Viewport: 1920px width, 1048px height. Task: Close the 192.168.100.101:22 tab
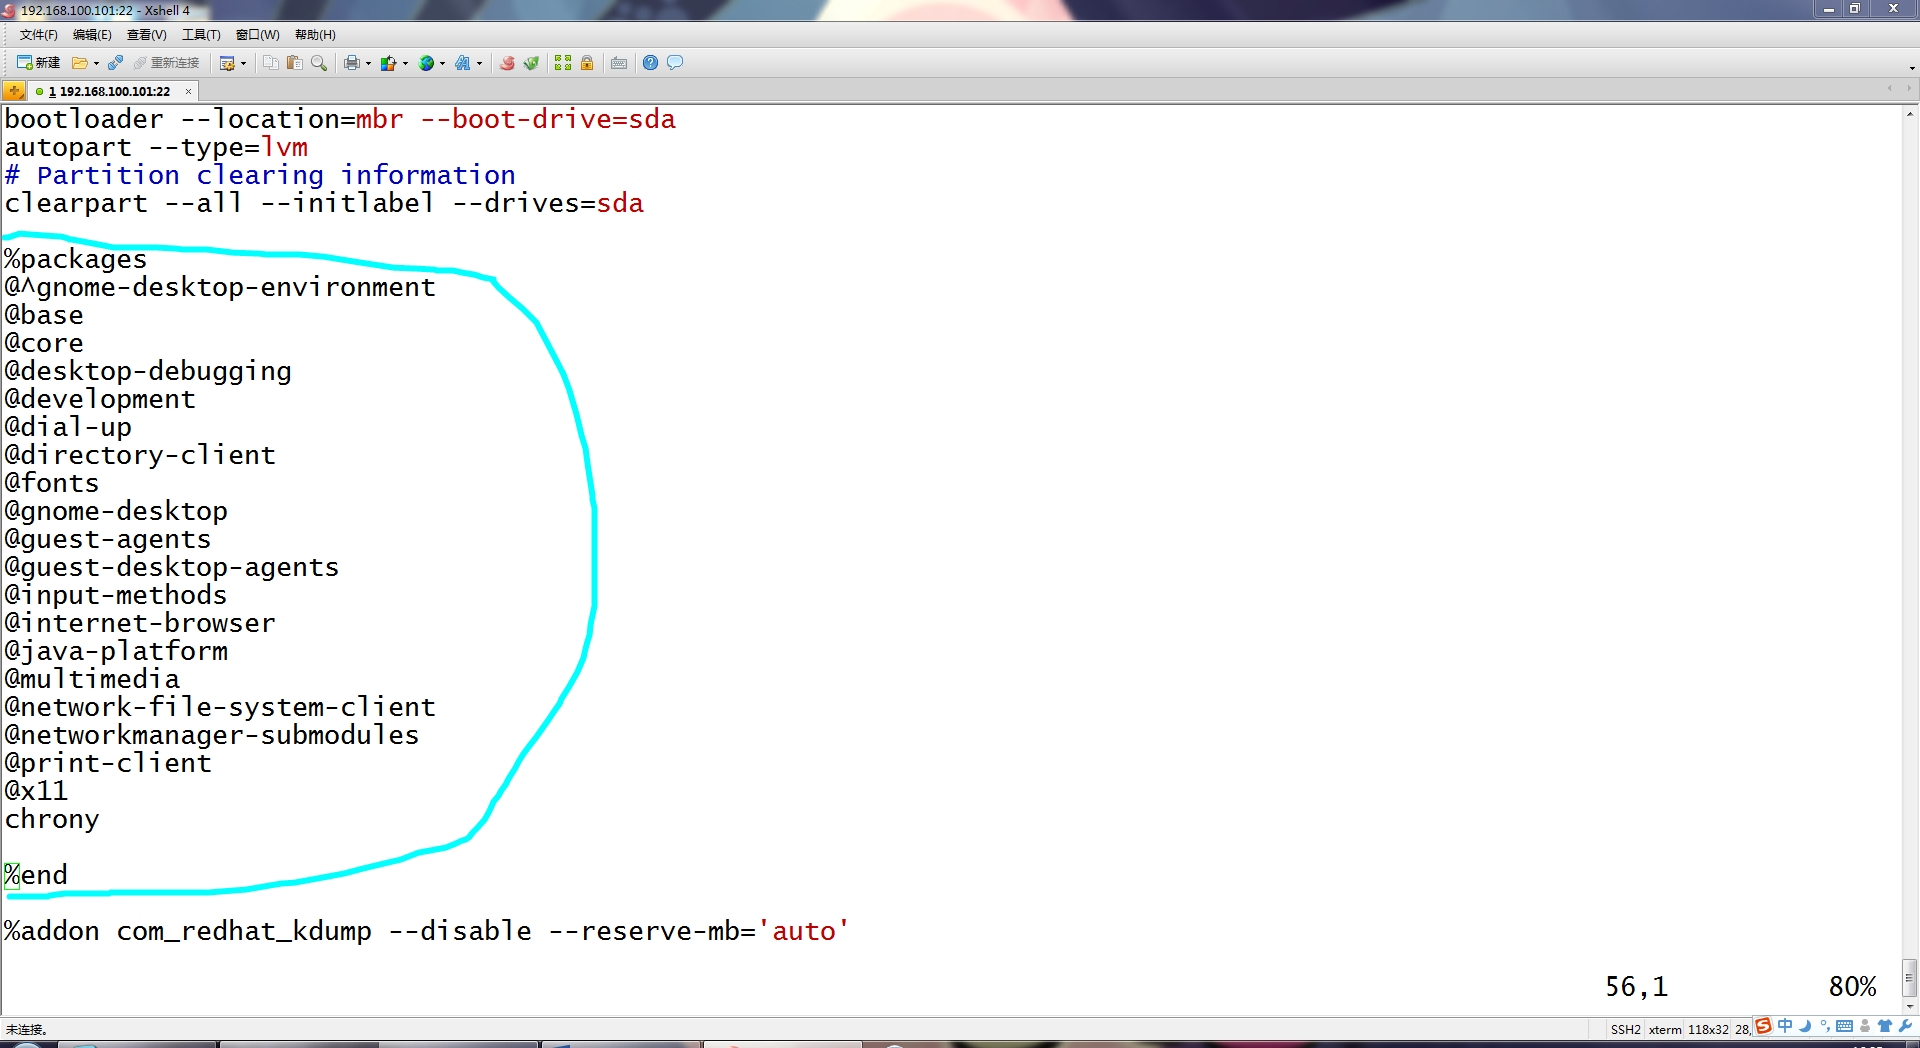[188, 91]
